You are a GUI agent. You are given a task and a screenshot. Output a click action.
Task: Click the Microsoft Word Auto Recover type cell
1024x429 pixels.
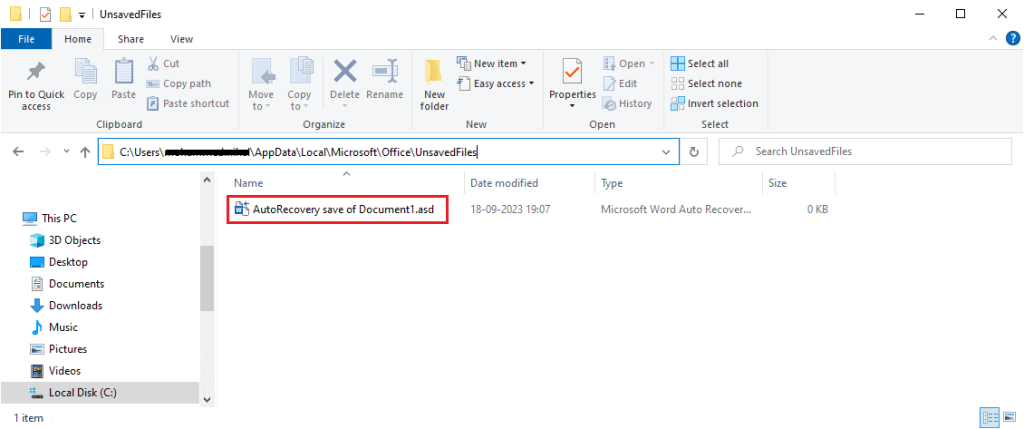(677, 210)
